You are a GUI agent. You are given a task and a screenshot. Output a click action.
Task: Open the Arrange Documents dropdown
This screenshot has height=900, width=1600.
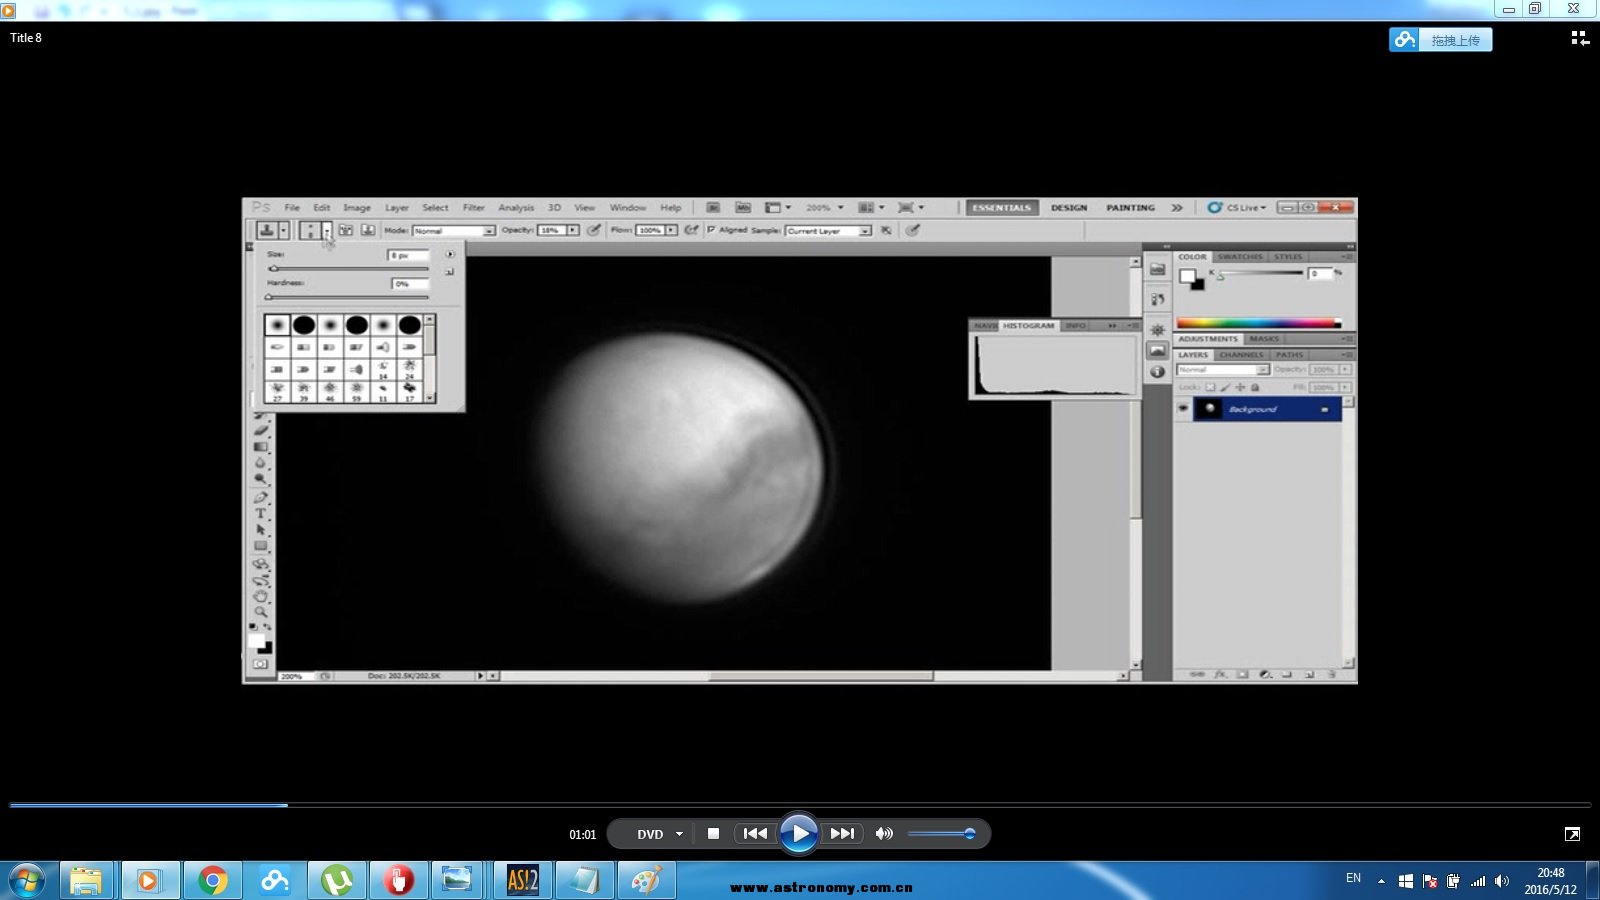[x=871, y=208]
